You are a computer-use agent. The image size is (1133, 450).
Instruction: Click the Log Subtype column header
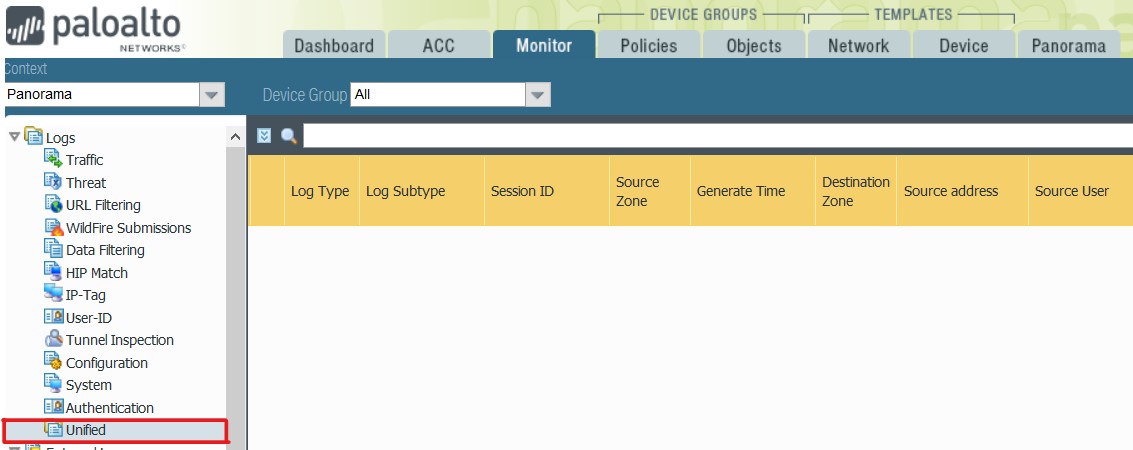pos(422,191)
